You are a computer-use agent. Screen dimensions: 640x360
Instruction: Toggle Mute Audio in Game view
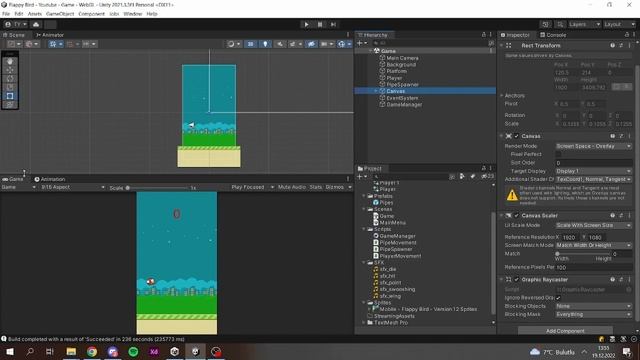coord(291,187)
